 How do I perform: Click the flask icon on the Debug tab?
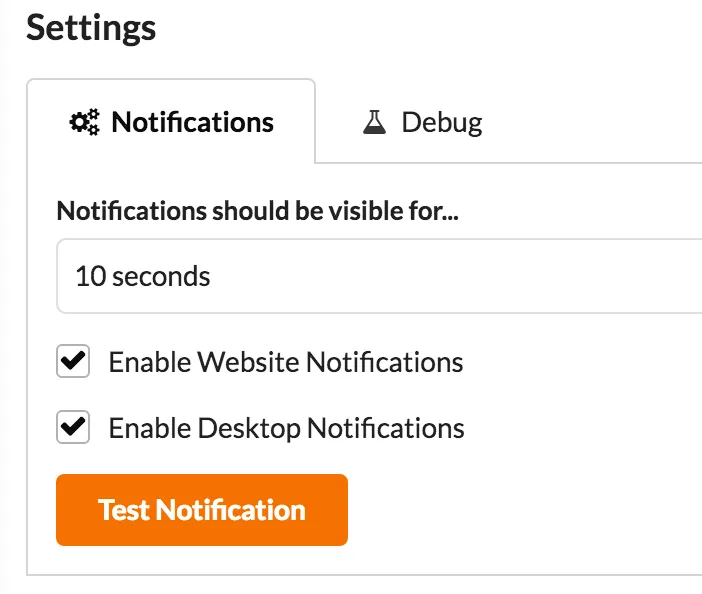tap(375, 122)
